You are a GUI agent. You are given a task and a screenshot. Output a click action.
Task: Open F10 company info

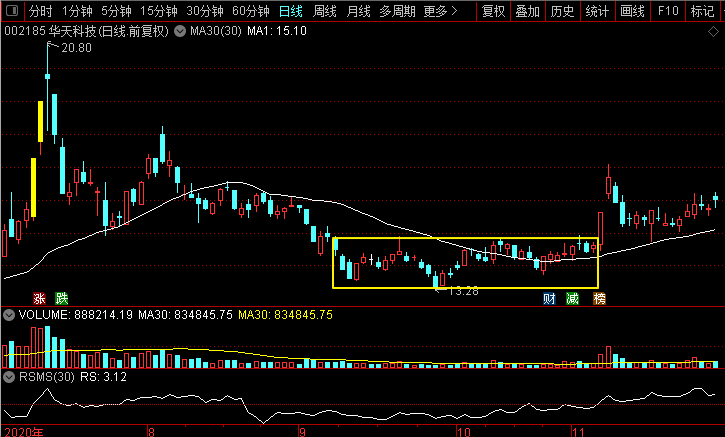(x=668, y=11)
